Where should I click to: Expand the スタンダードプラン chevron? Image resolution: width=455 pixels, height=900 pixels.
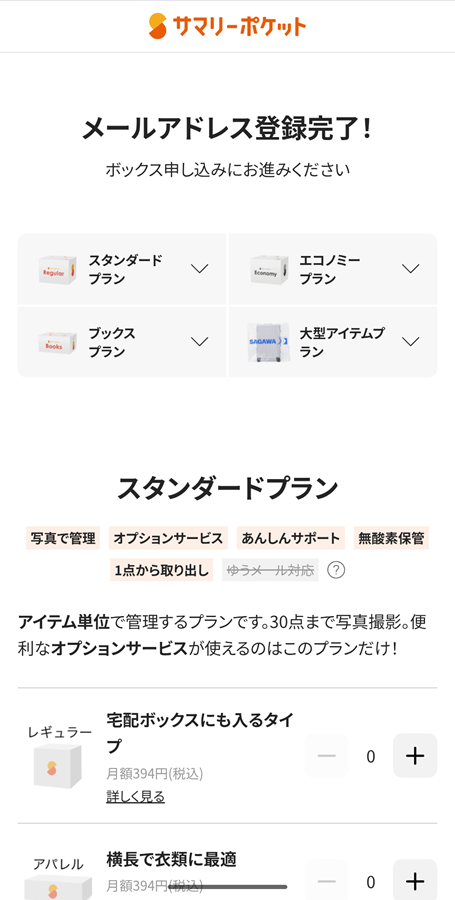pos(199,269)
